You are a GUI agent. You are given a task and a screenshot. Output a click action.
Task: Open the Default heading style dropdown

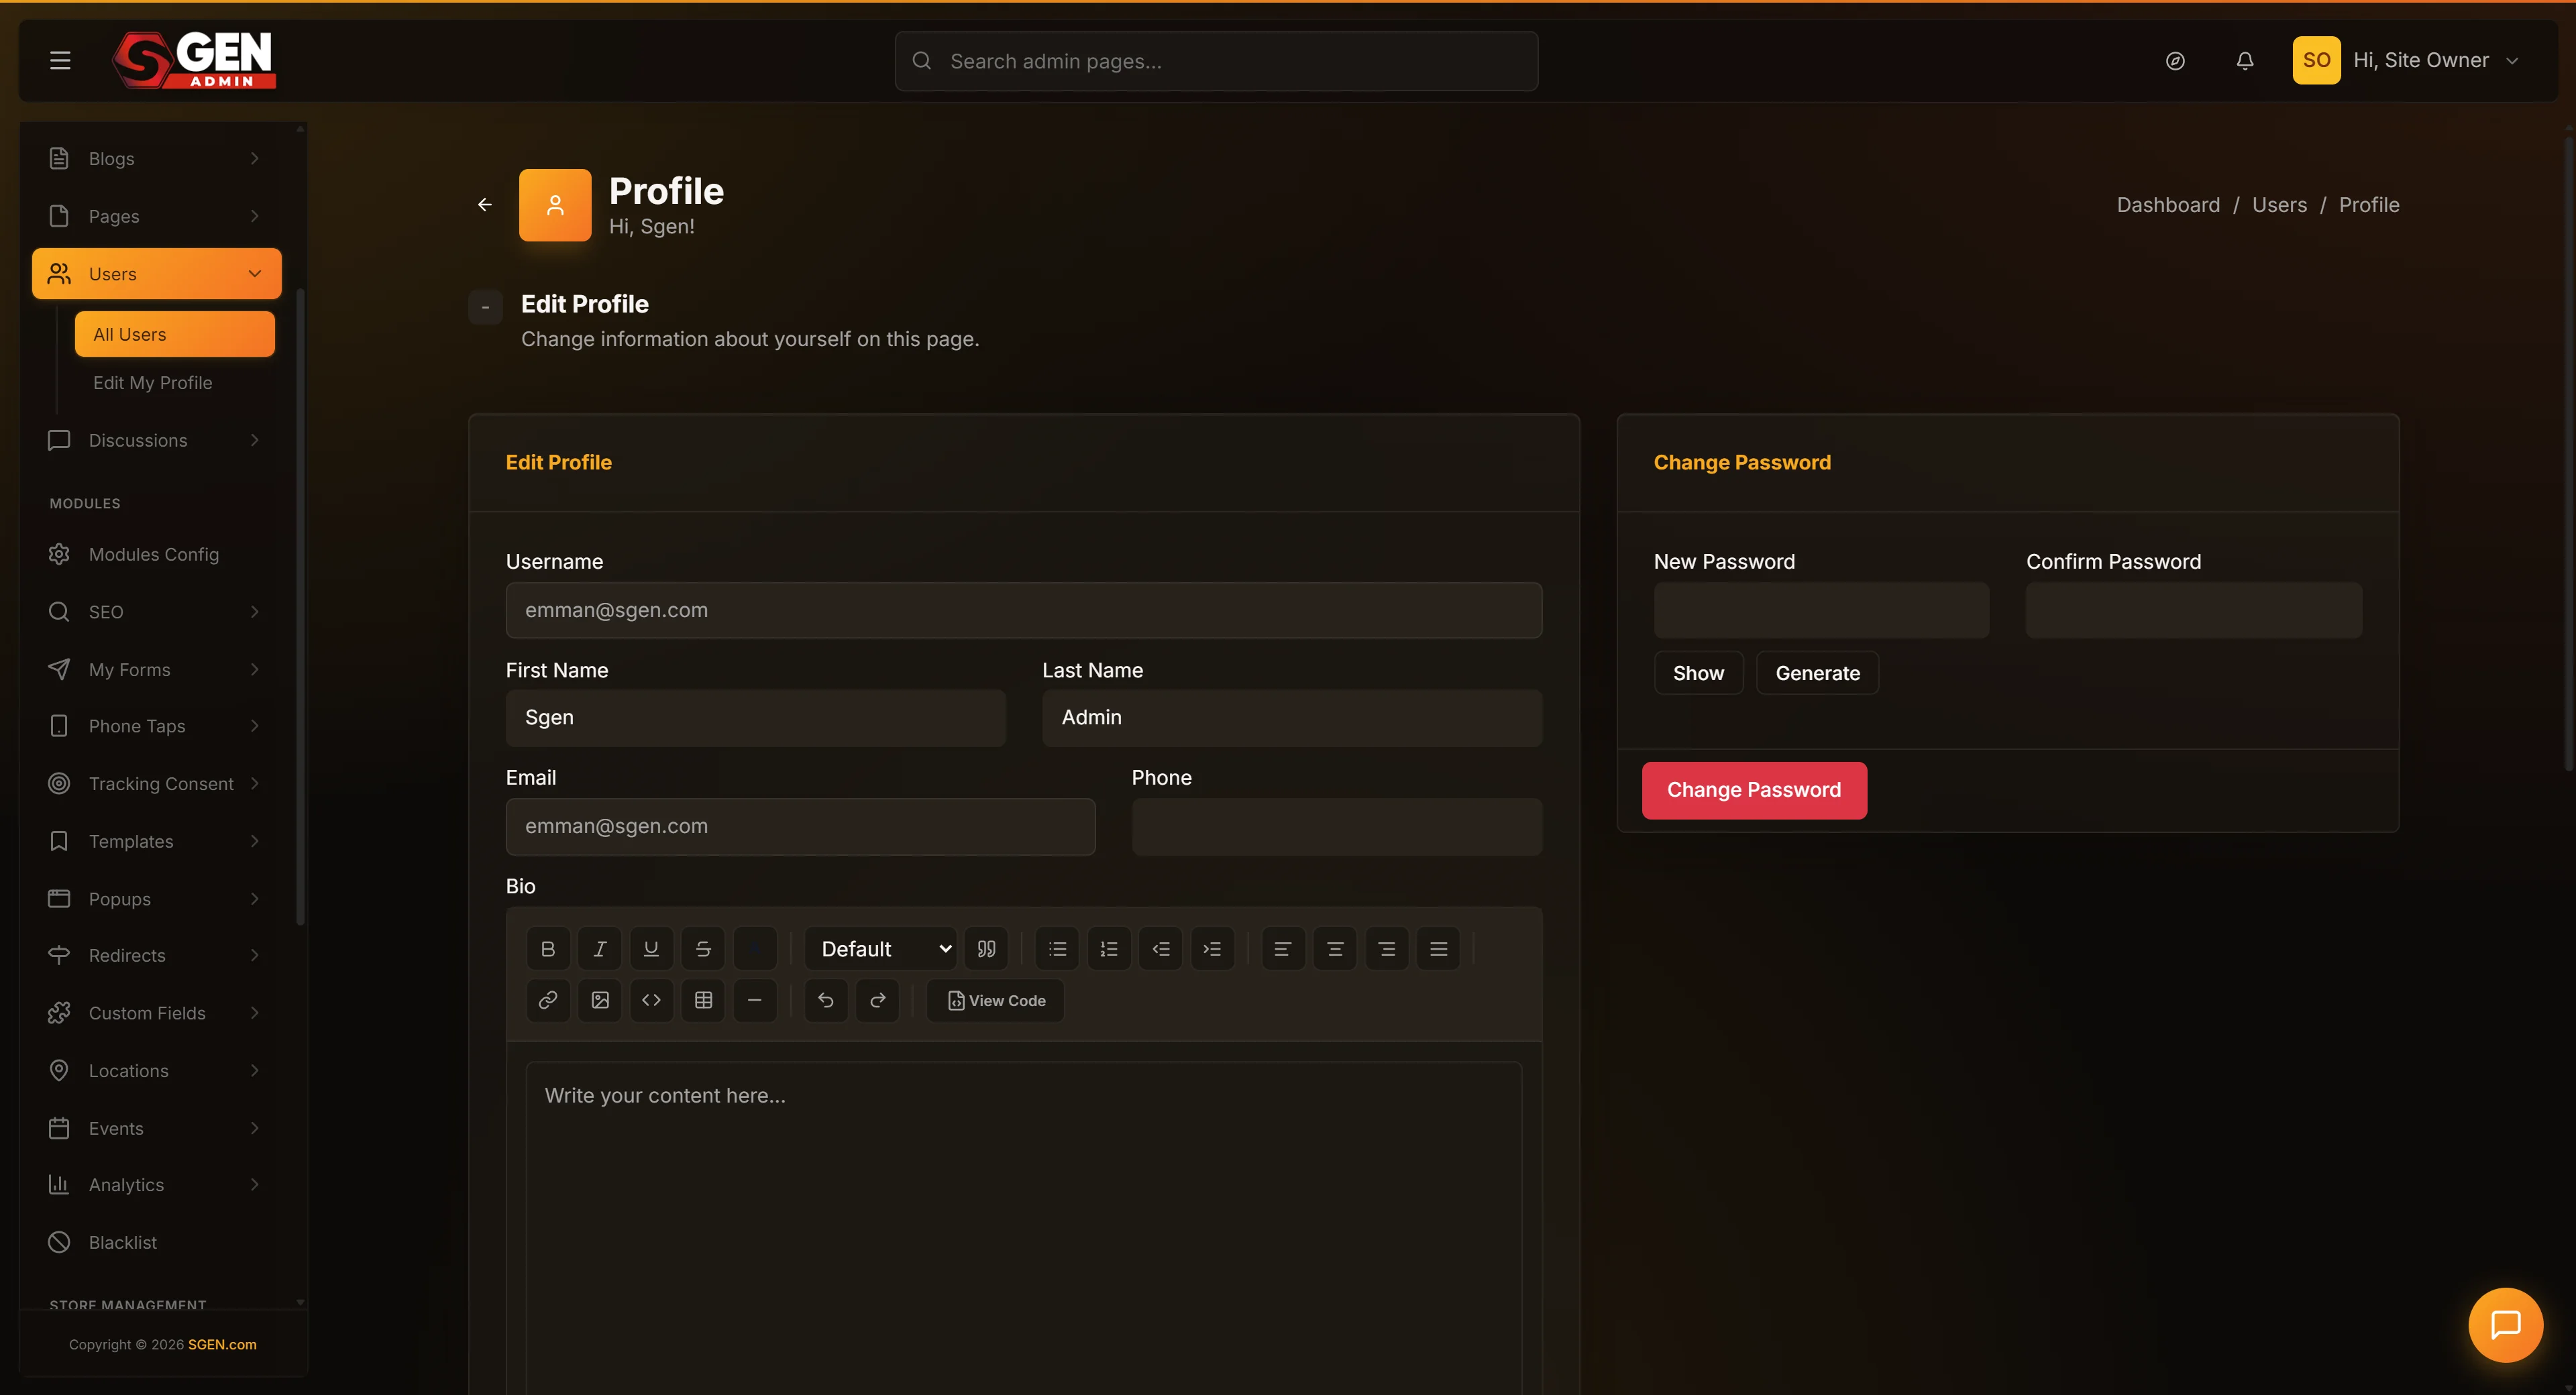coord(881,949)
